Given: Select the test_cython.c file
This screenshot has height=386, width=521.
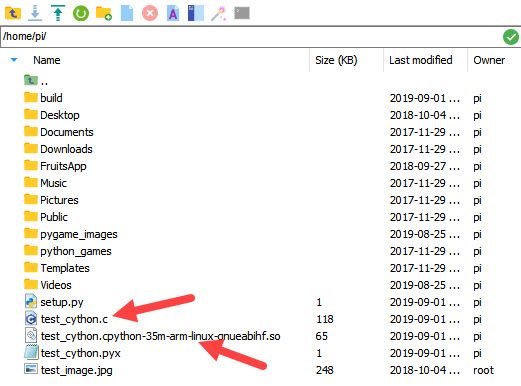Looking at the screenshot, I should click(x=66, y=319).
